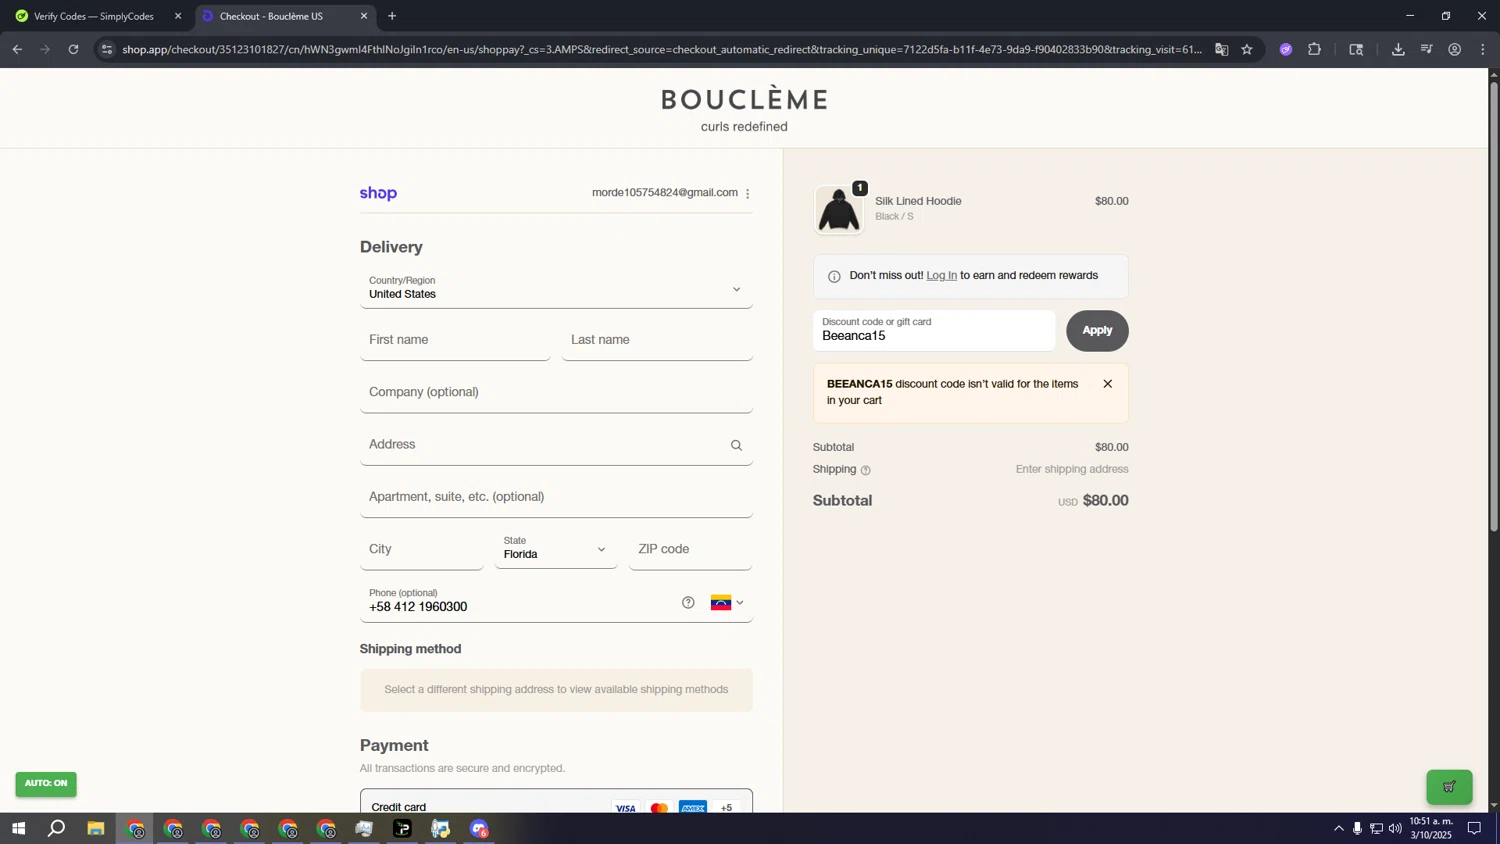Click the Shop logo
The width and height of the screenshot is (1500, 844).
point(378,193)
